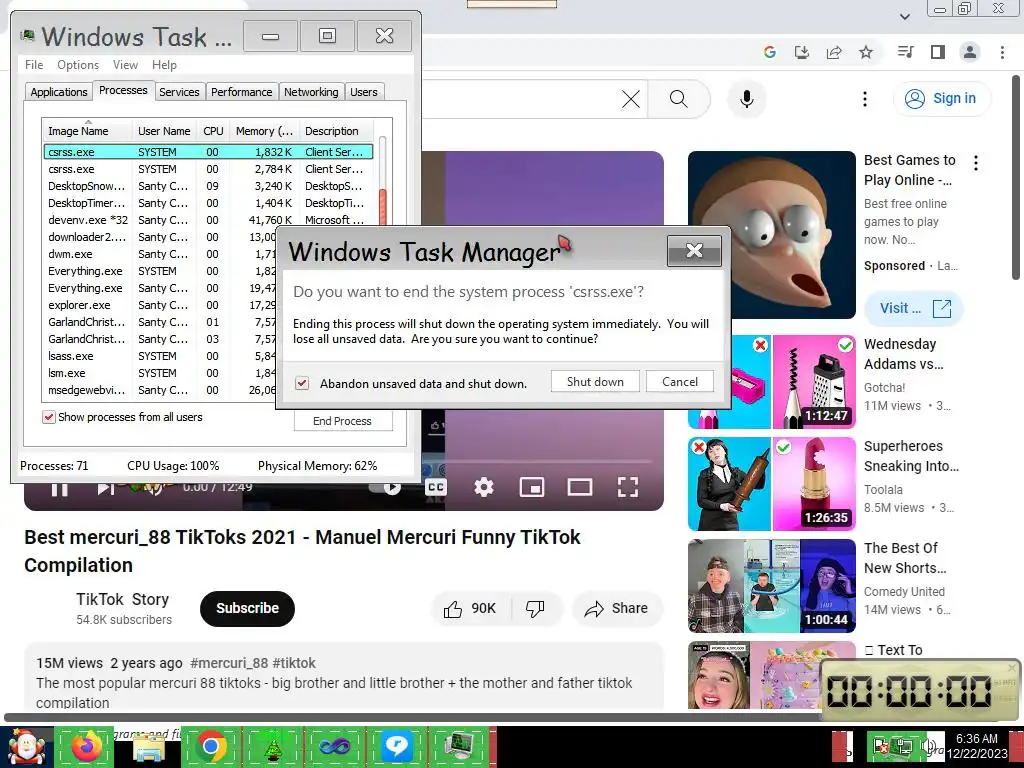Sort the process list by the Image Name column
This screenshot has height=768, width=1024.
click(88, 131)
